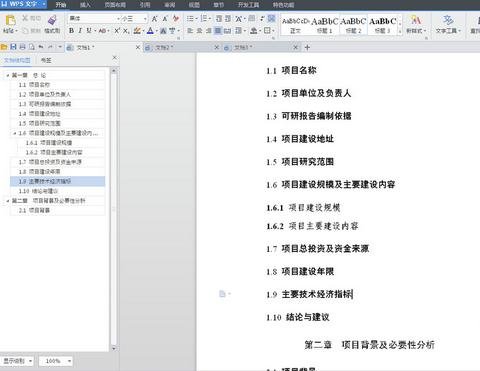Open the underline style dropdown arrow

(x=95, y=31)
